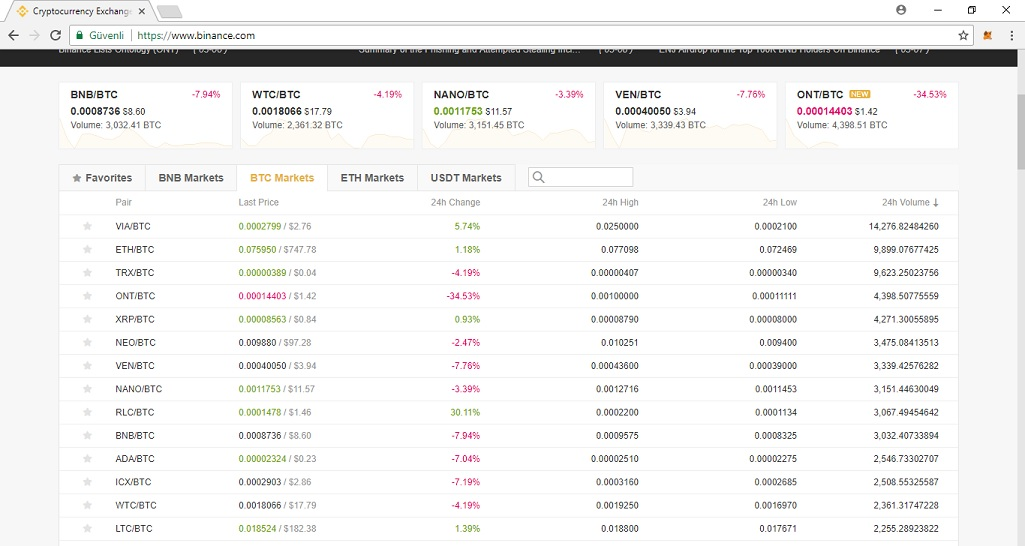Click the address bar URL
Image resolution: width=1025 pixels, height=546 pixels.
196,35
